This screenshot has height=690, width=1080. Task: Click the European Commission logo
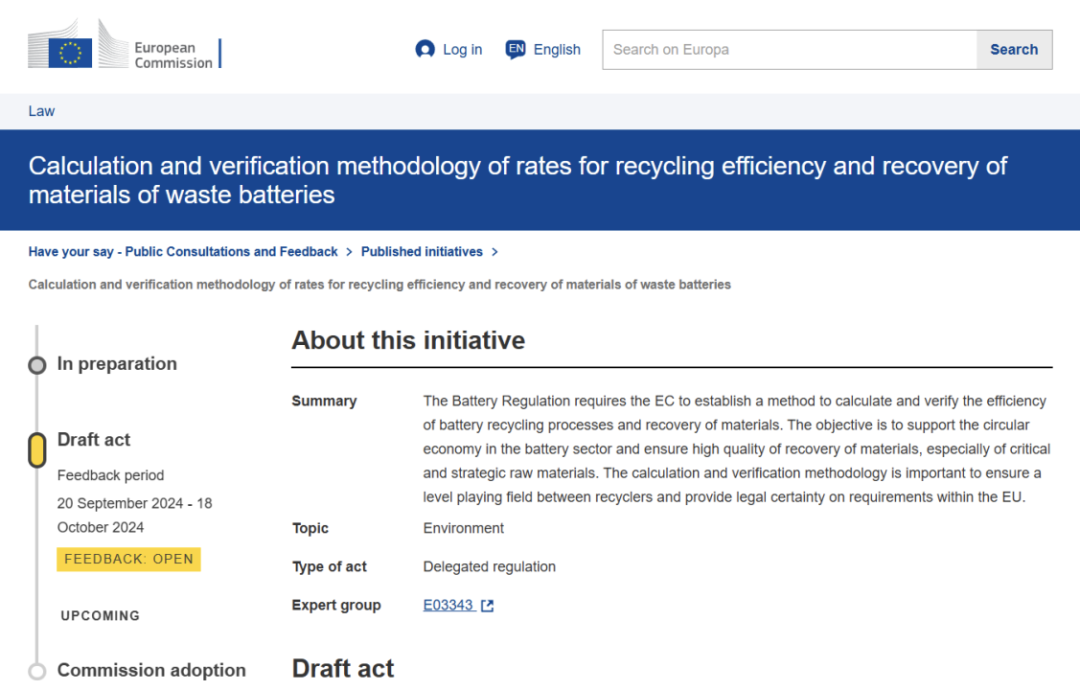(123, 49)
